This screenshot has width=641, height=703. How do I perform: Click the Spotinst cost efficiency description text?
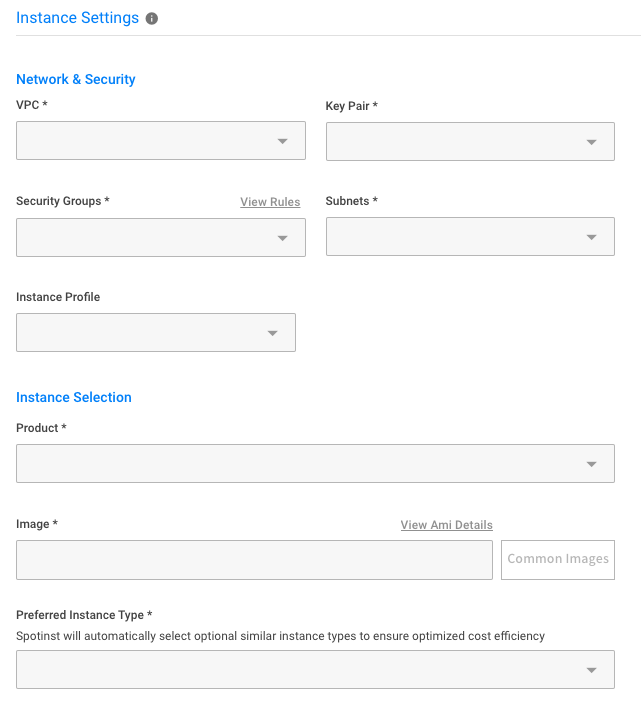point(280,635)
